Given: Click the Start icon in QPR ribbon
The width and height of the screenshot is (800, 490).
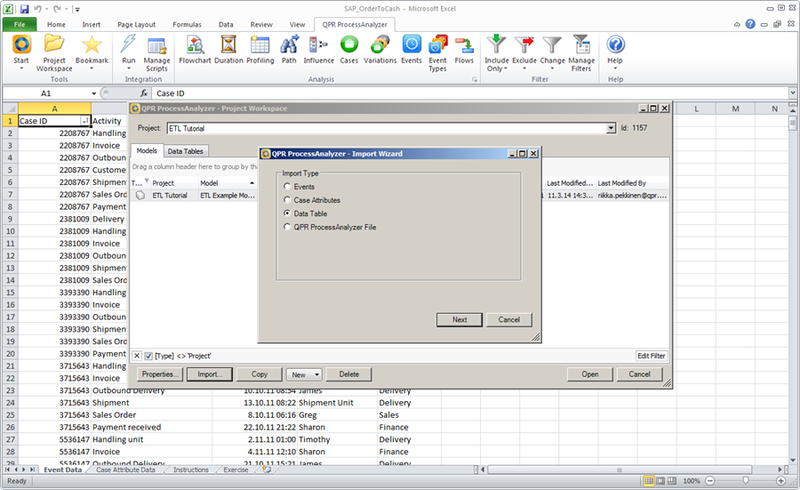Looking at the screenshot, I should [21, 45].
